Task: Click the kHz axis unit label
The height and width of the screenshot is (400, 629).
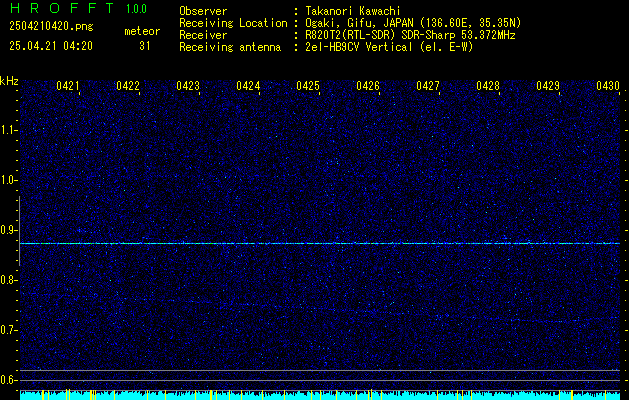Action: click(x=9, y=81)
